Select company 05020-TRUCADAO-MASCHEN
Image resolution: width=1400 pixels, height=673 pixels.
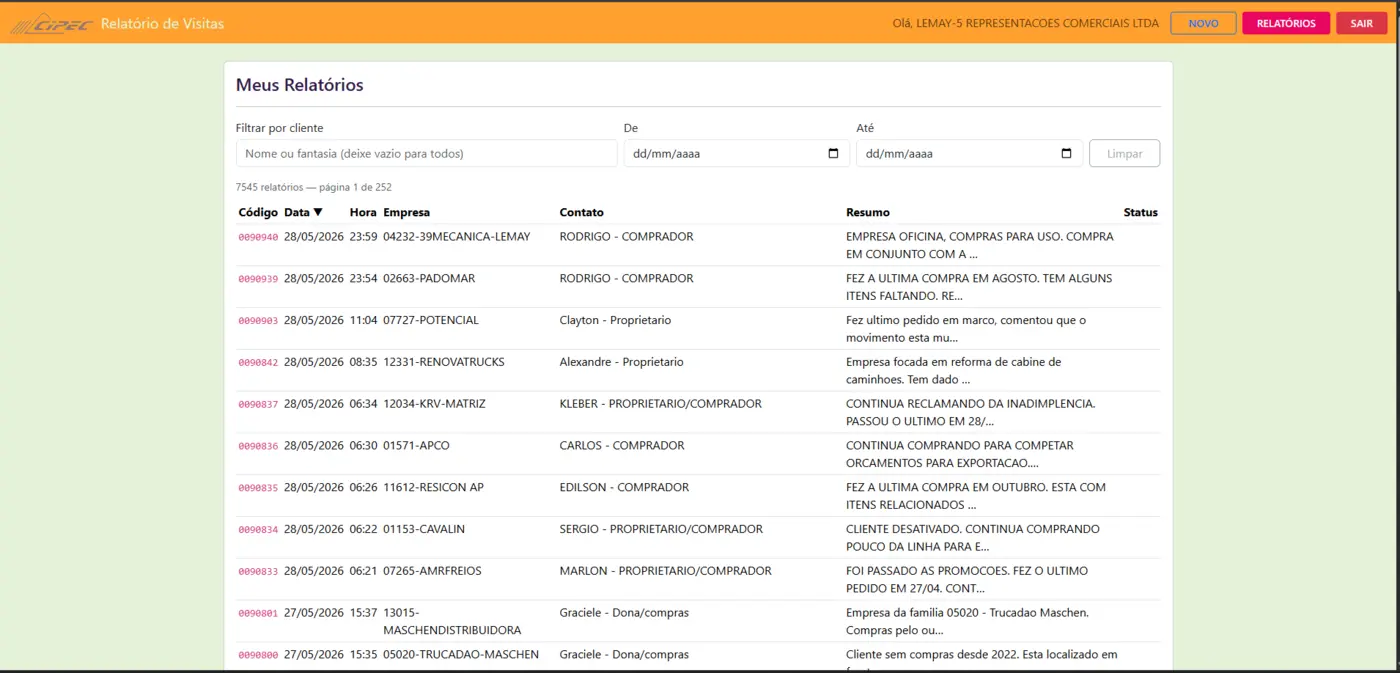click(461, 654)
